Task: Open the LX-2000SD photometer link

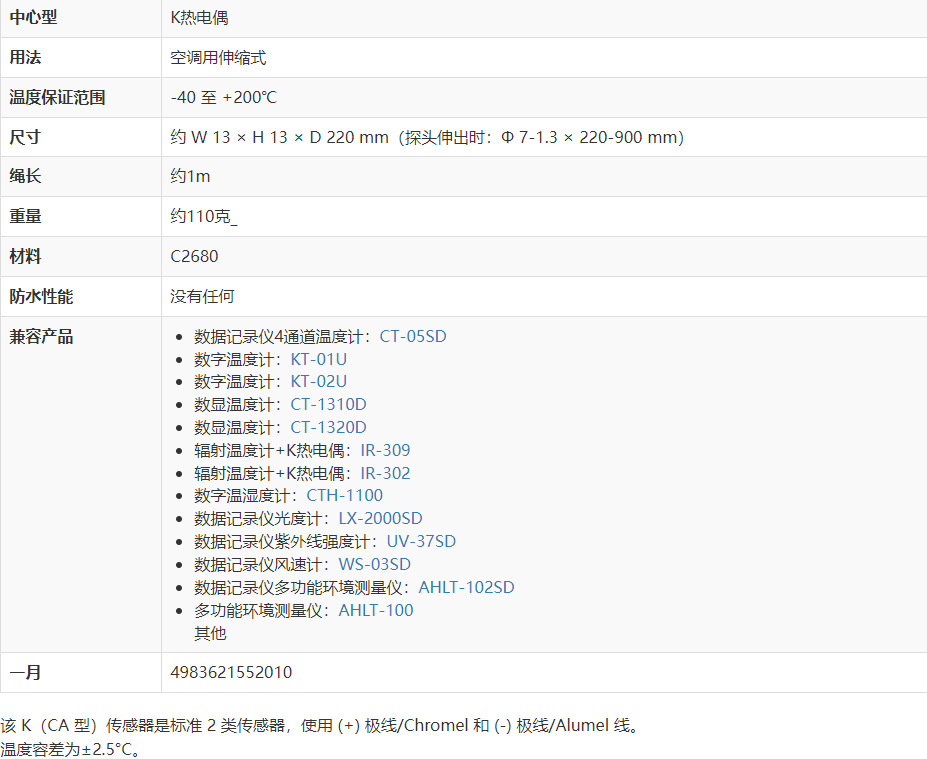Action: tap(380, 518)
